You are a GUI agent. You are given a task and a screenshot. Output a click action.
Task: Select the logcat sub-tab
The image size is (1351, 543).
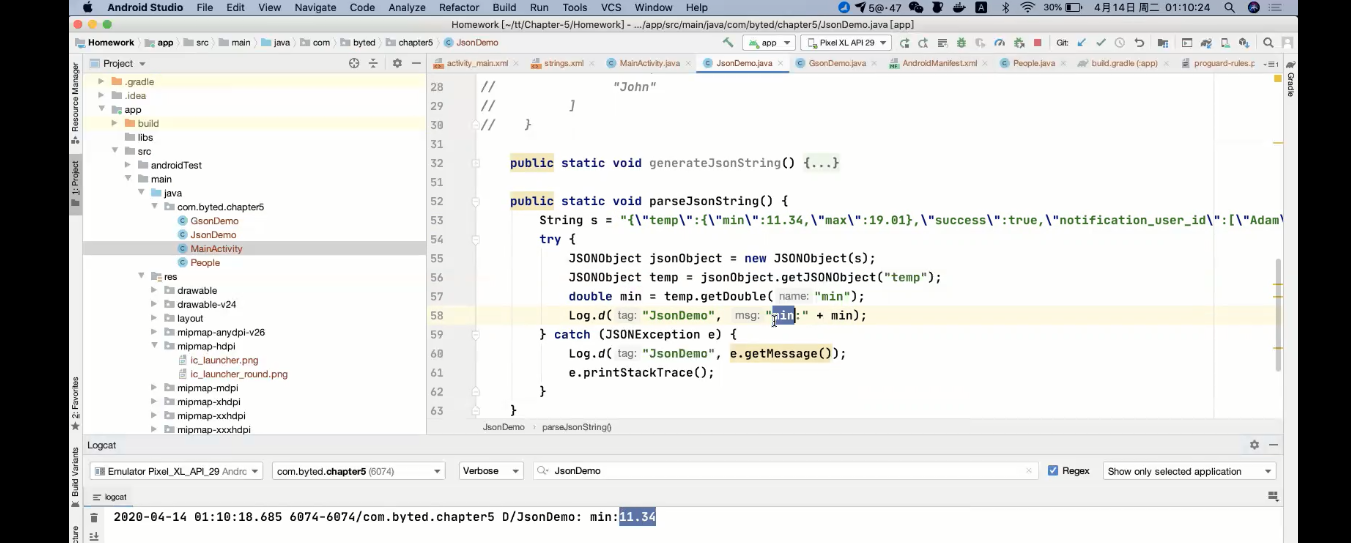pos(110,497)
